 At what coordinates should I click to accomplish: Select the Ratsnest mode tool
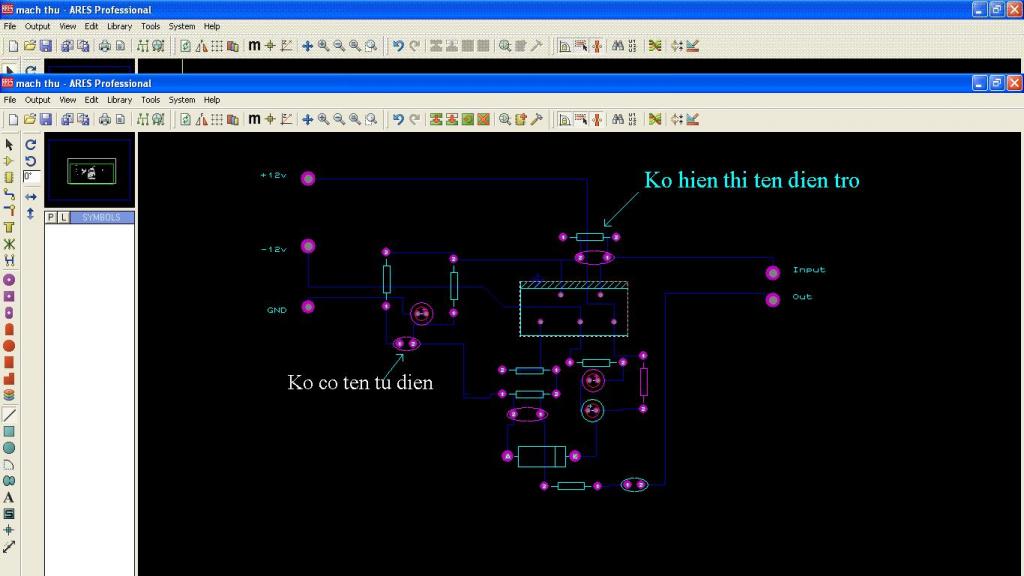click(9, 244)
